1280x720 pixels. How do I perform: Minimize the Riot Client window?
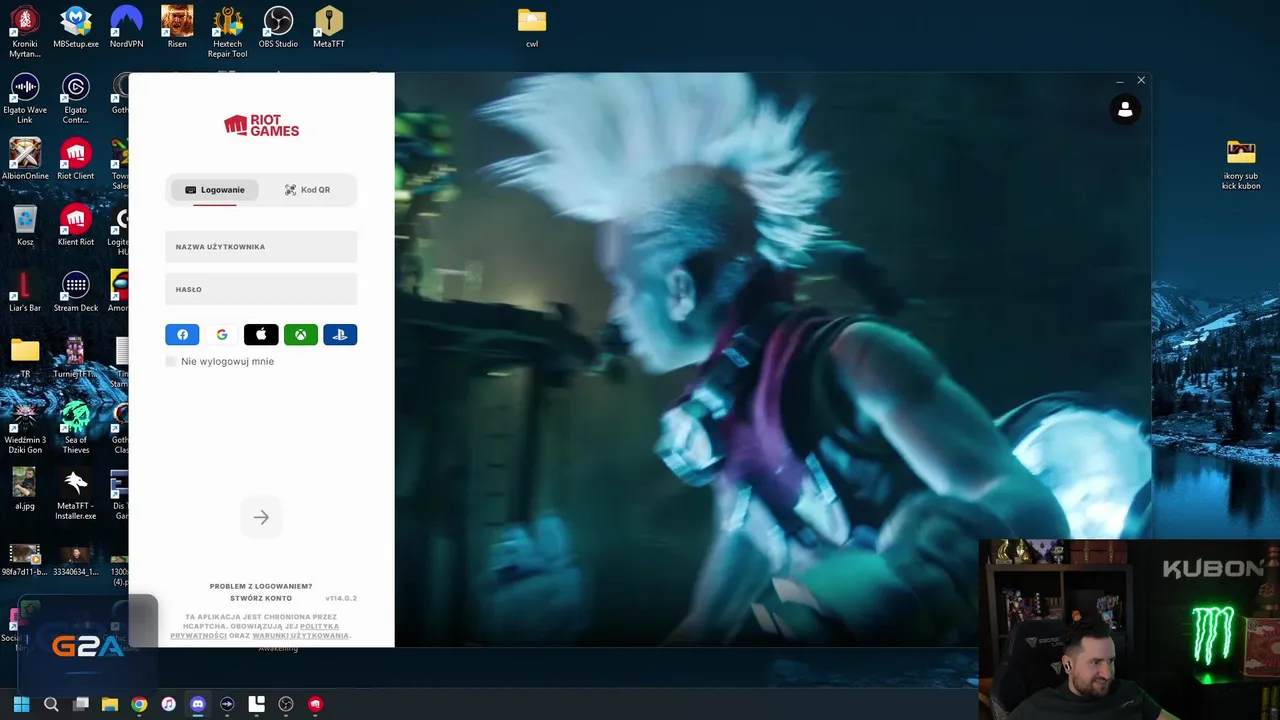pyautogui.click(x=1120, y=81)
